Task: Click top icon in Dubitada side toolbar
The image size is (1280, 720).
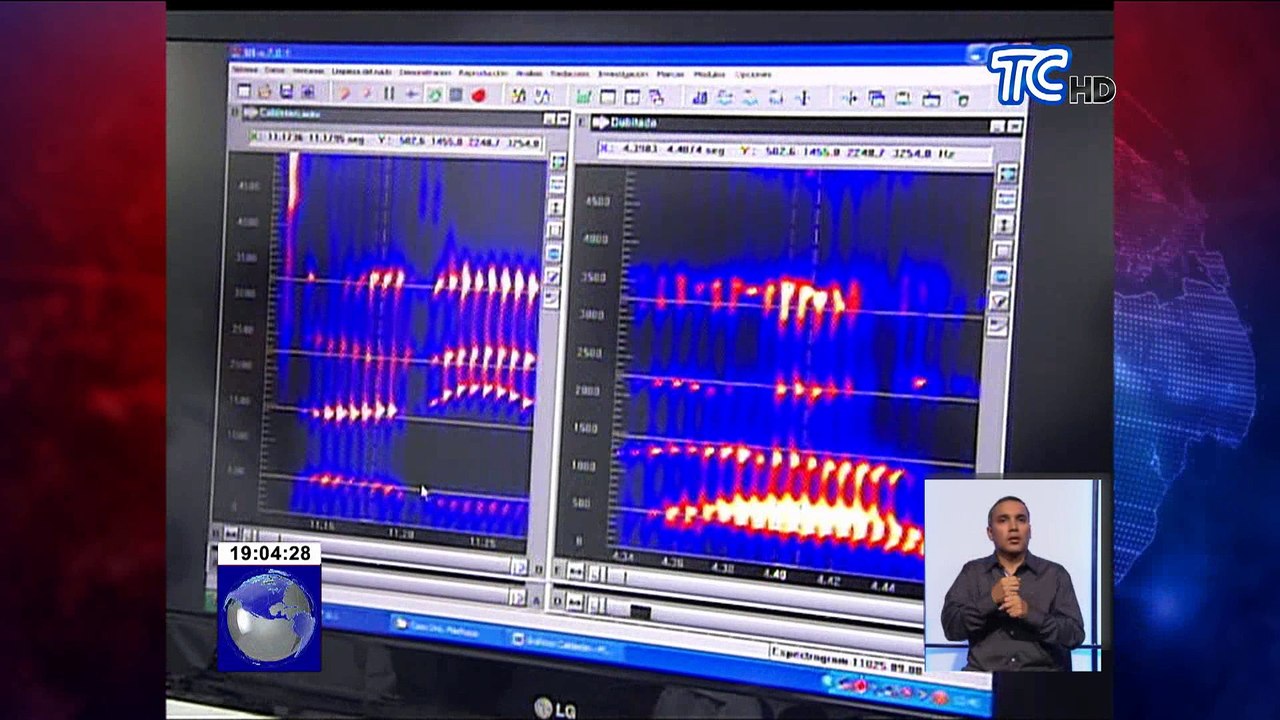Action: click(1007, 174)
